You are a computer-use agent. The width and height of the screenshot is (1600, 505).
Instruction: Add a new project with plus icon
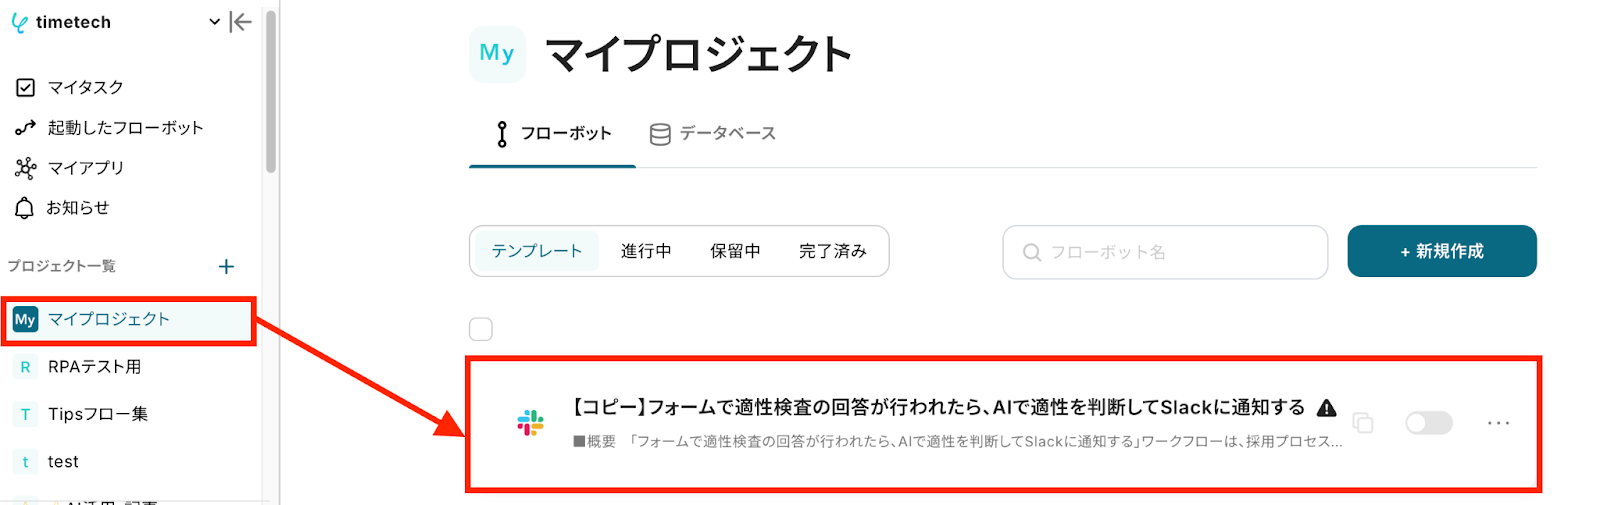click(226, 266)
